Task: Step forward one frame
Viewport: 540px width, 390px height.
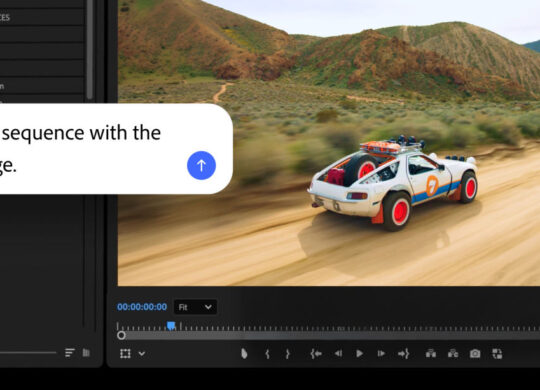Action: point(381,353)
